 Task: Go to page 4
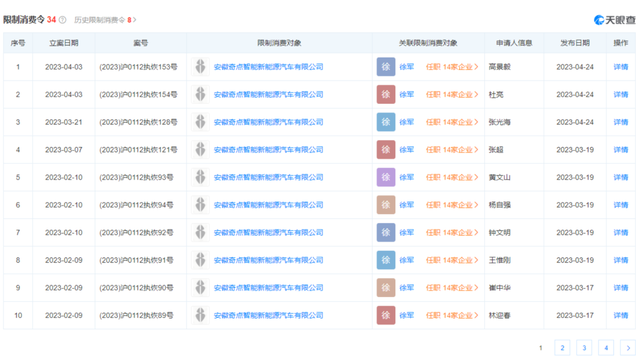click(x=606, y=348)
